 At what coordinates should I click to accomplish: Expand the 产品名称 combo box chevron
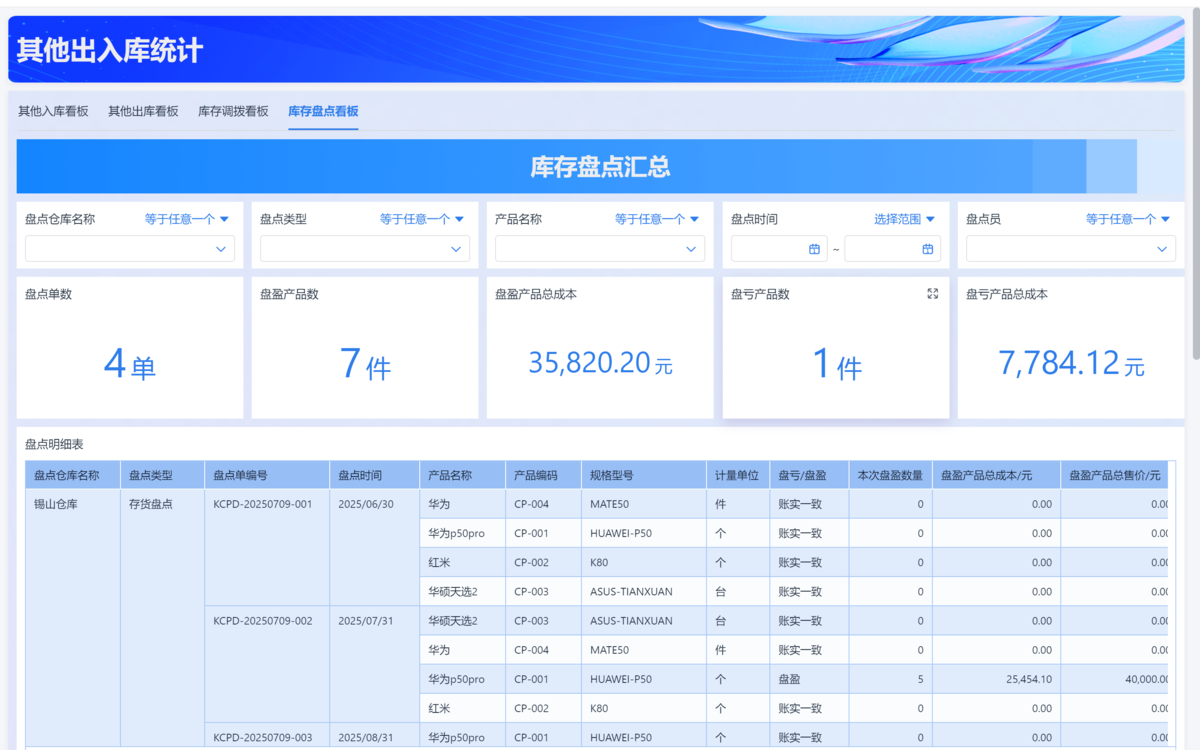691,249
